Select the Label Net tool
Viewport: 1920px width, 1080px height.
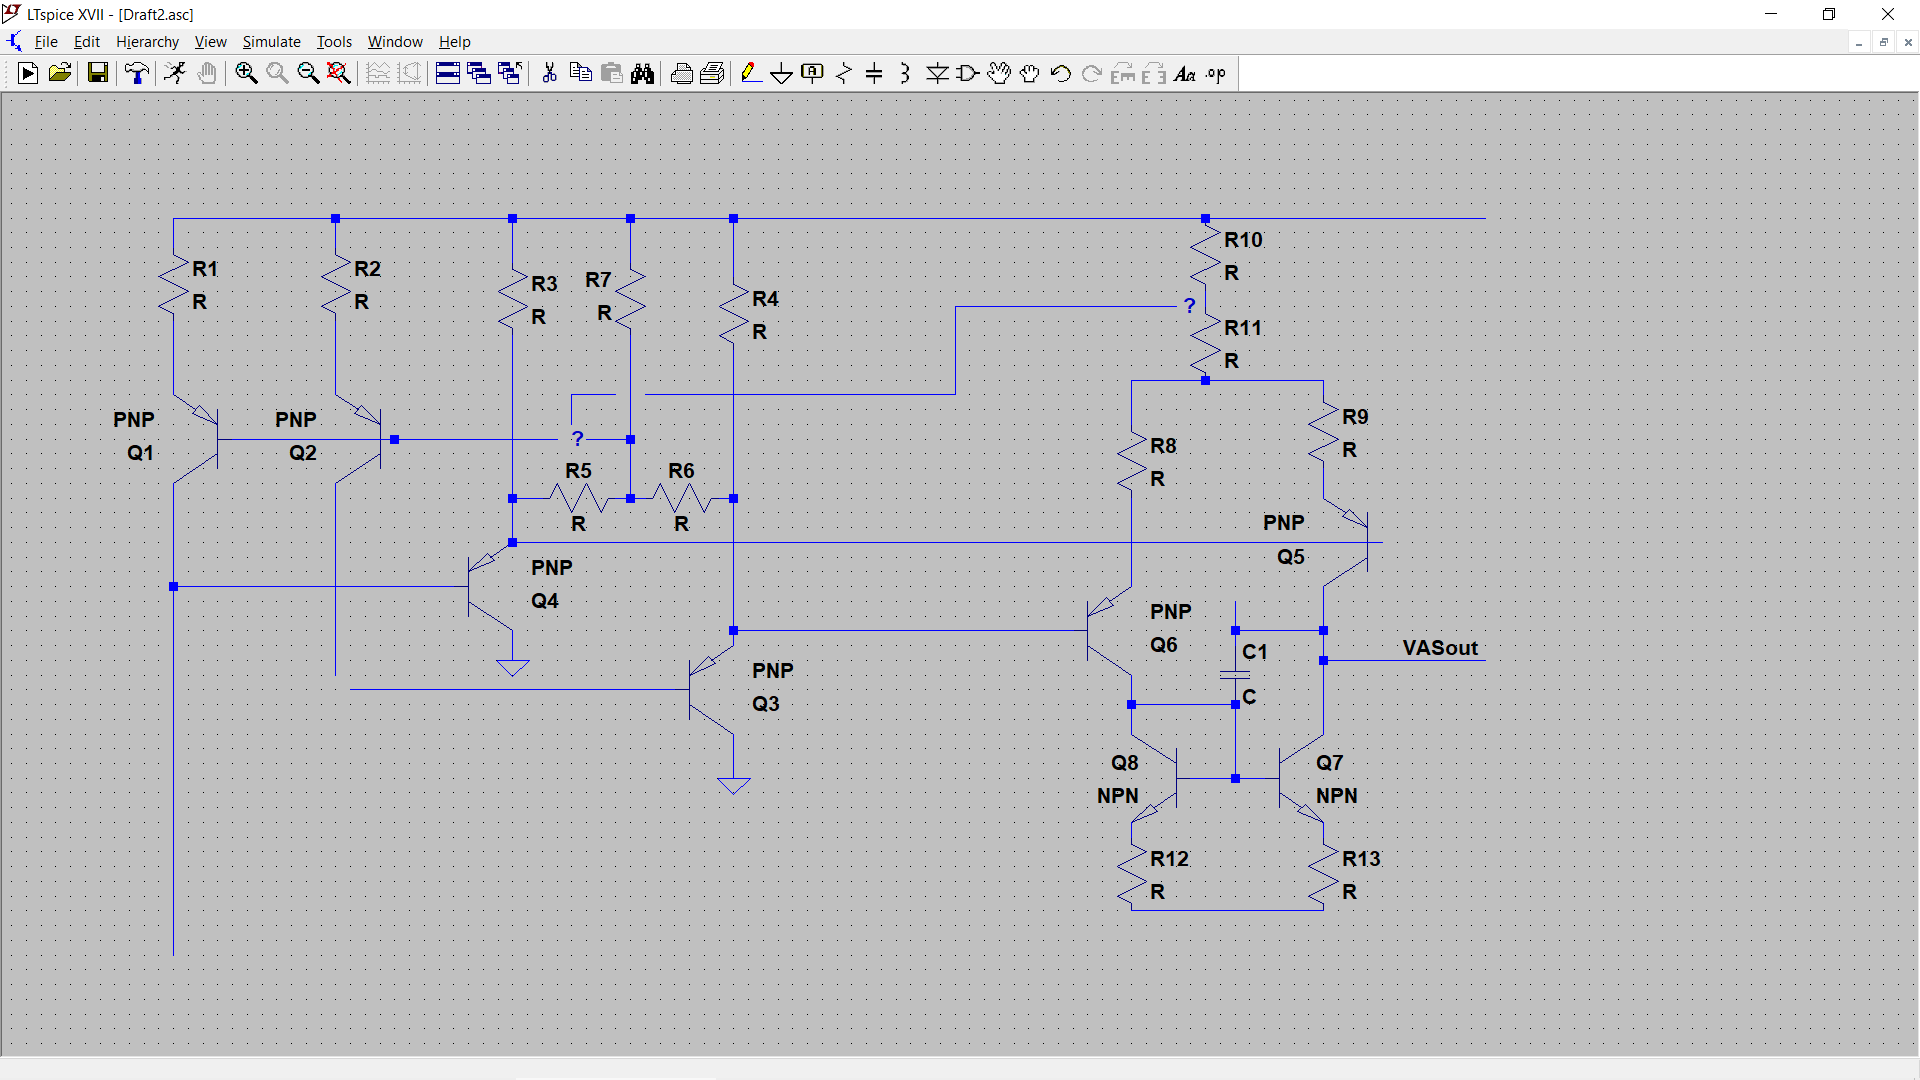pyautogui.click(x=813, y=73)
